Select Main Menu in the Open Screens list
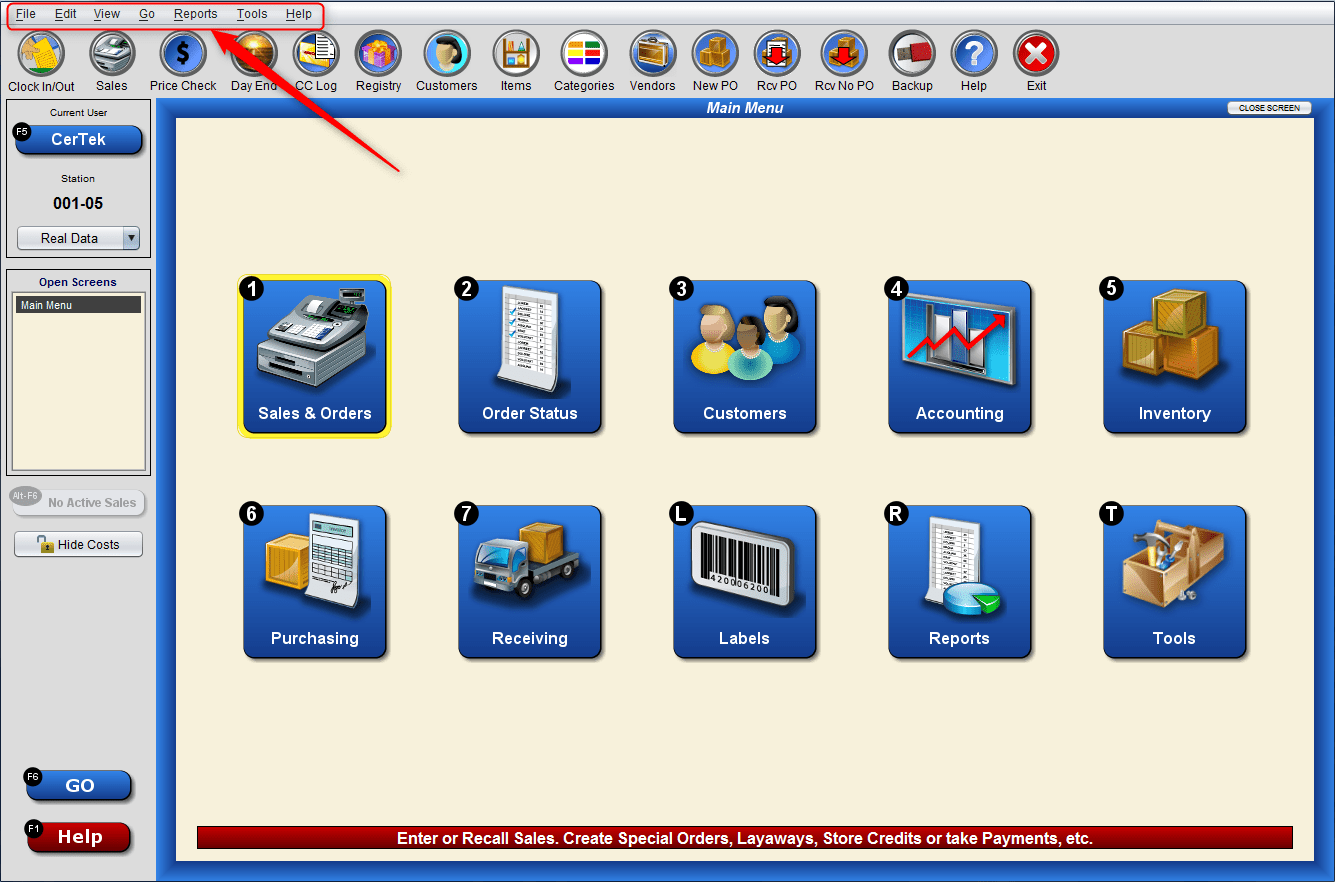Image resolution: width=1335 pixels, height=882 pixels. (77, 303)
